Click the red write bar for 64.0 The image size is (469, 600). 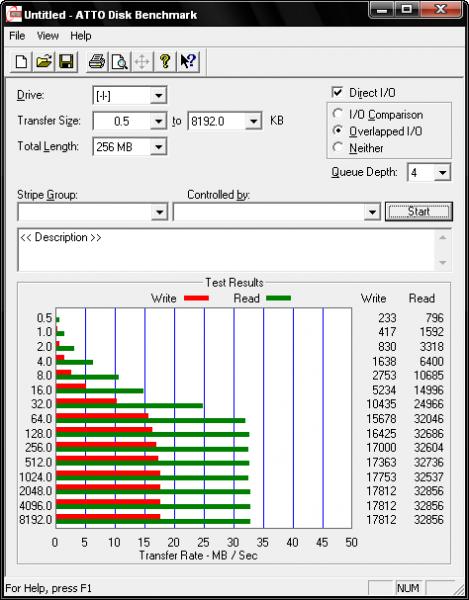coord(102,416)
